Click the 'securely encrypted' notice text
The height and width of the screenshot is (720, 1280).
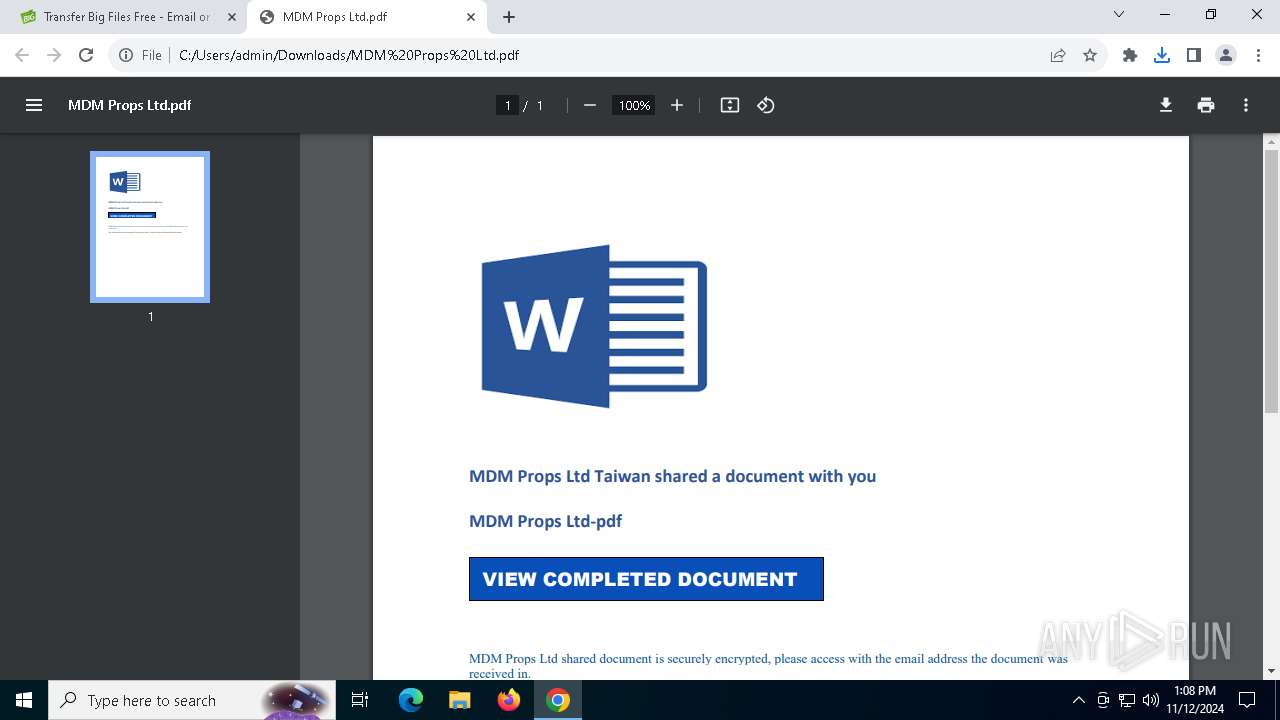768,666
